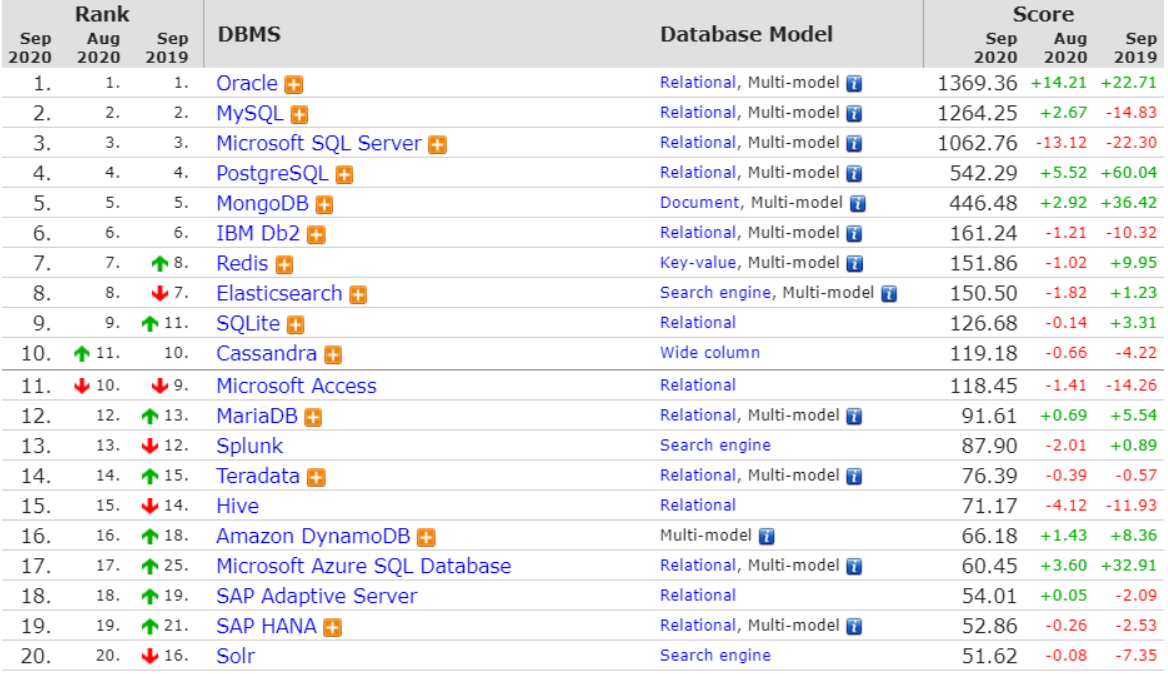Click Search engine link in Splunk row
The height and width of the screenshot is (674, 1168).
(x=715, y=445)
